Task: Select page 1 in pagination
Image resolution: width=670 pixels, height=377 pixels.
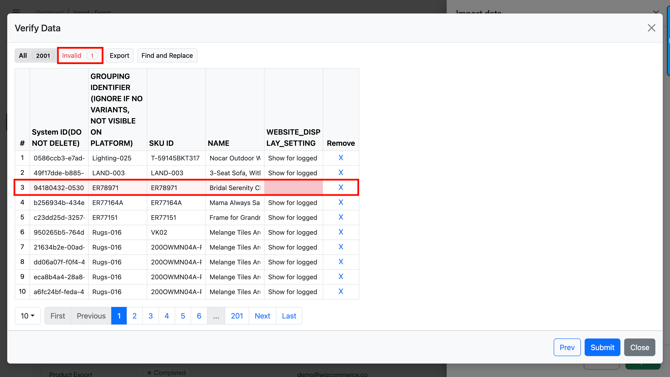Action: (119, 316)
